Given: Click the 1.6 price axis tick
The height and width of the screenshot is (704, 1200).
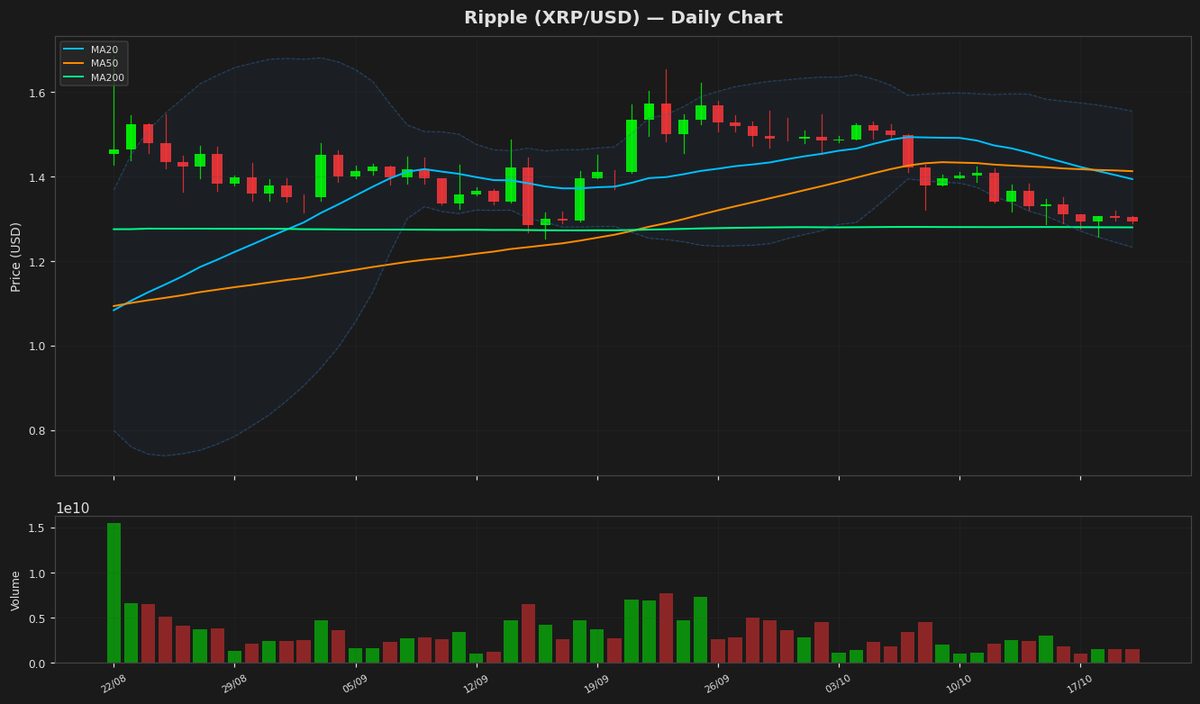Looking at the screenshot, I should pyautogui.click(x=39, y=93).
